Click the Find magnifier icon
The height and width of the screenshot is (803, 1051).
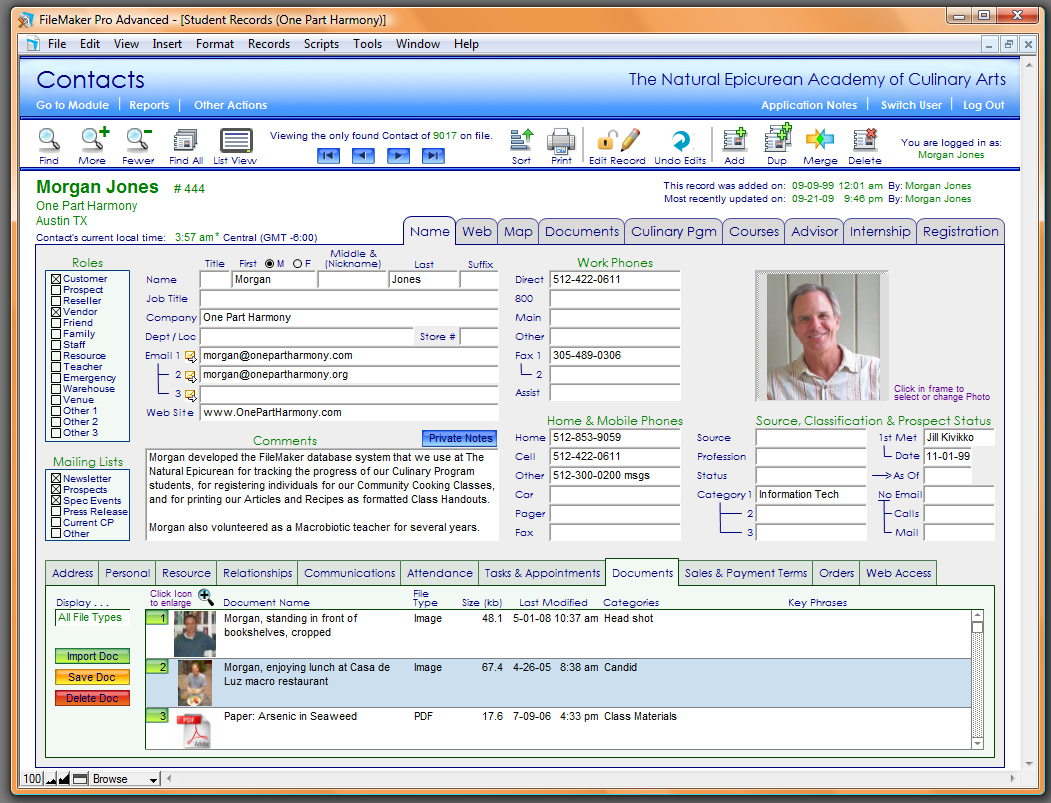coord(48,139)
